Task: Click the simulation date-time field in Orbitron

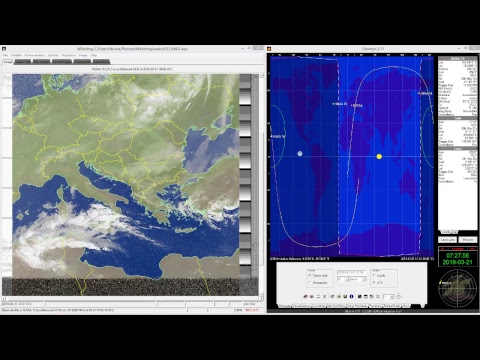Action: coord(352,272)
